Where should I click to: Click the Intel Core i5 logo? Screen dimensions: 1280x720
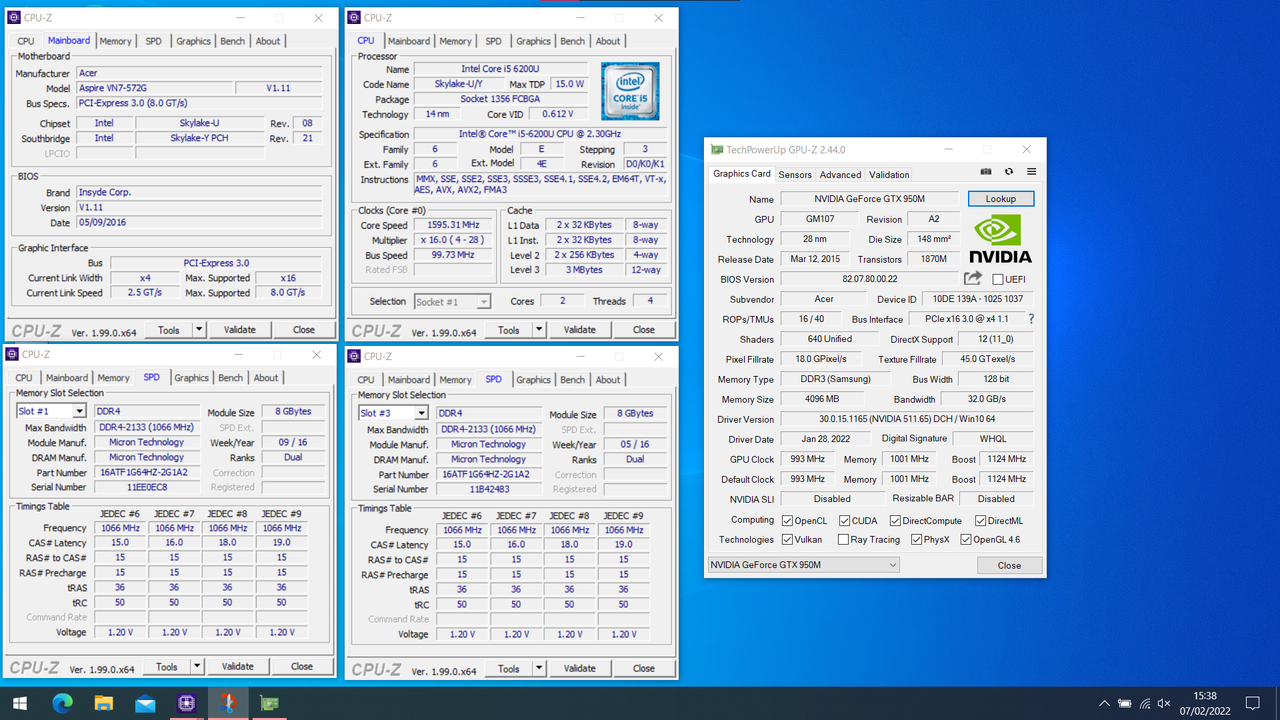630,91
